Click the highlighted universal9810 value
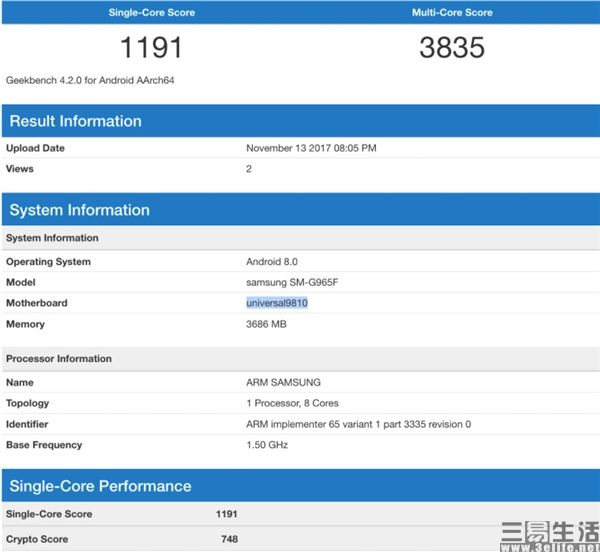The image size is (600, 552). coord(277,303)
